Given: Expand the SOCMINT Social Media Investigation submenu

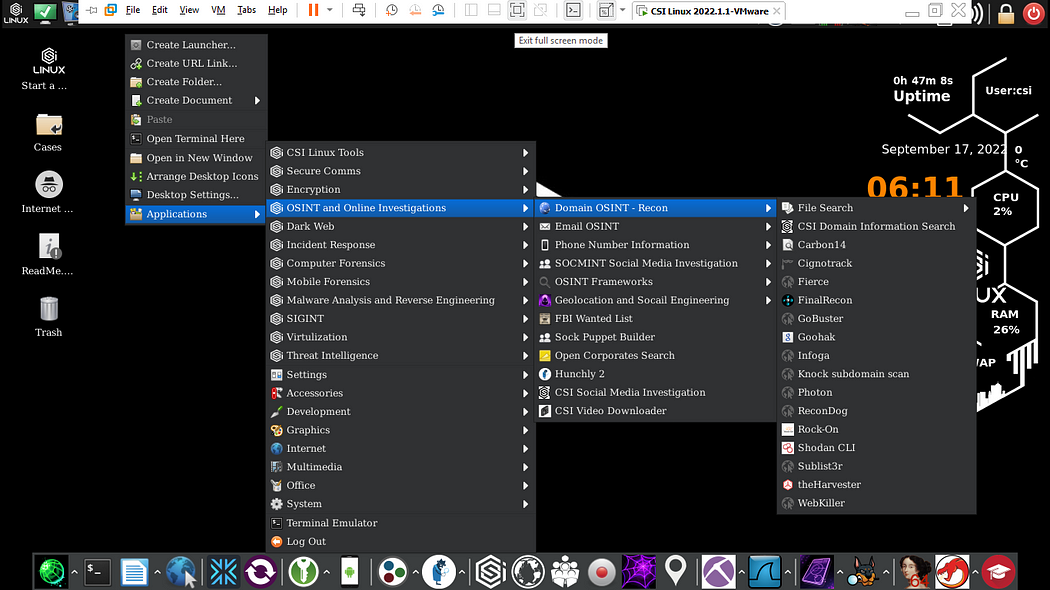Looking at the screenshot, I should [656, 263].
